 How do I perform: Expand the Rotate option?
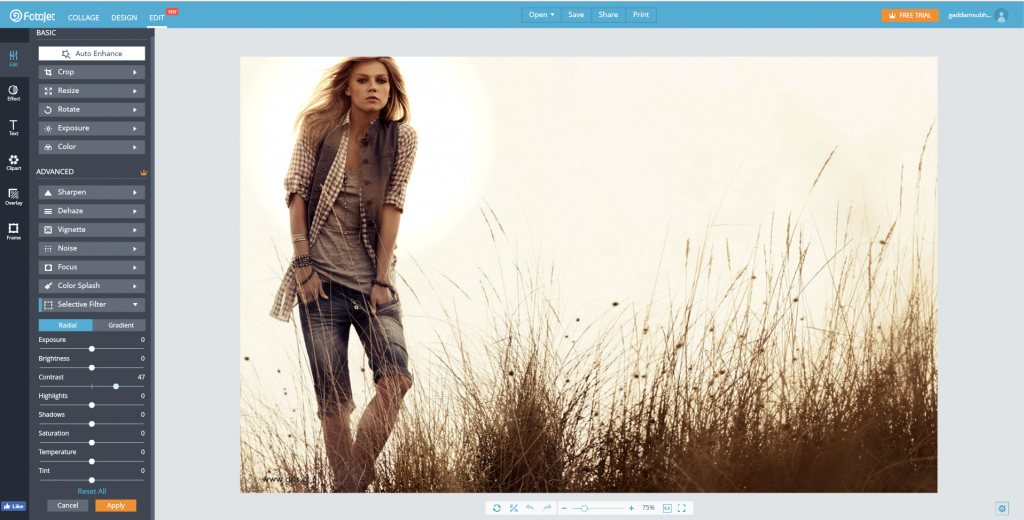pos(91,110)
